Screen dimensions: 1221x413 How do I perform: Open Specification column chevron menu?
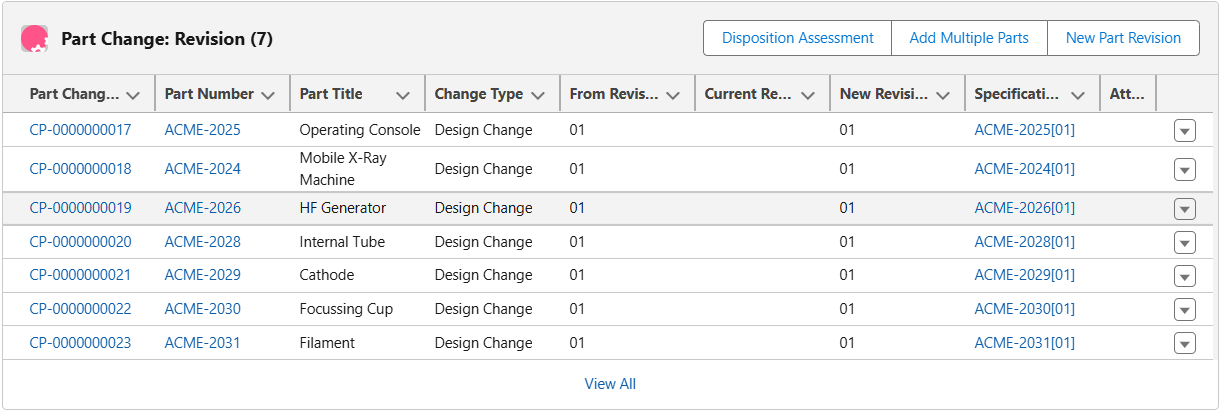[x=1077, y=95]
